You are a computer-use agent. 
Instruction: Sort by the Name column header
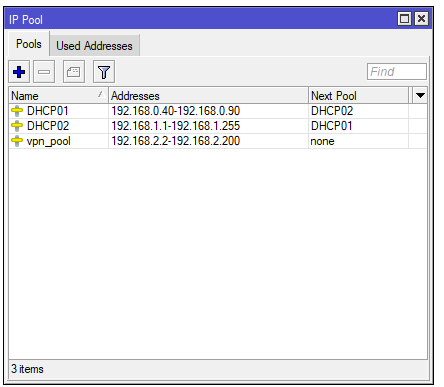tap(58, 96)
